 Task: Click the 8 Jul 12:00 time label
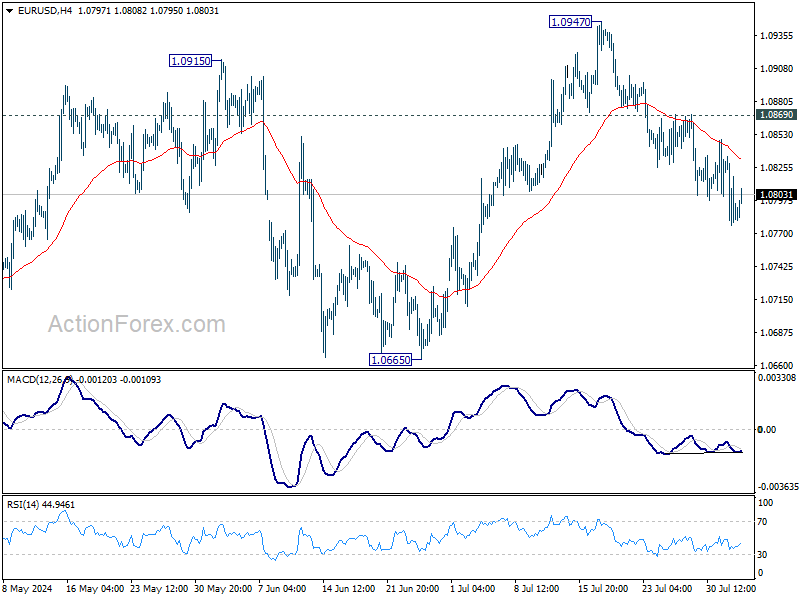pyautogui.click(x=536, y=588)
